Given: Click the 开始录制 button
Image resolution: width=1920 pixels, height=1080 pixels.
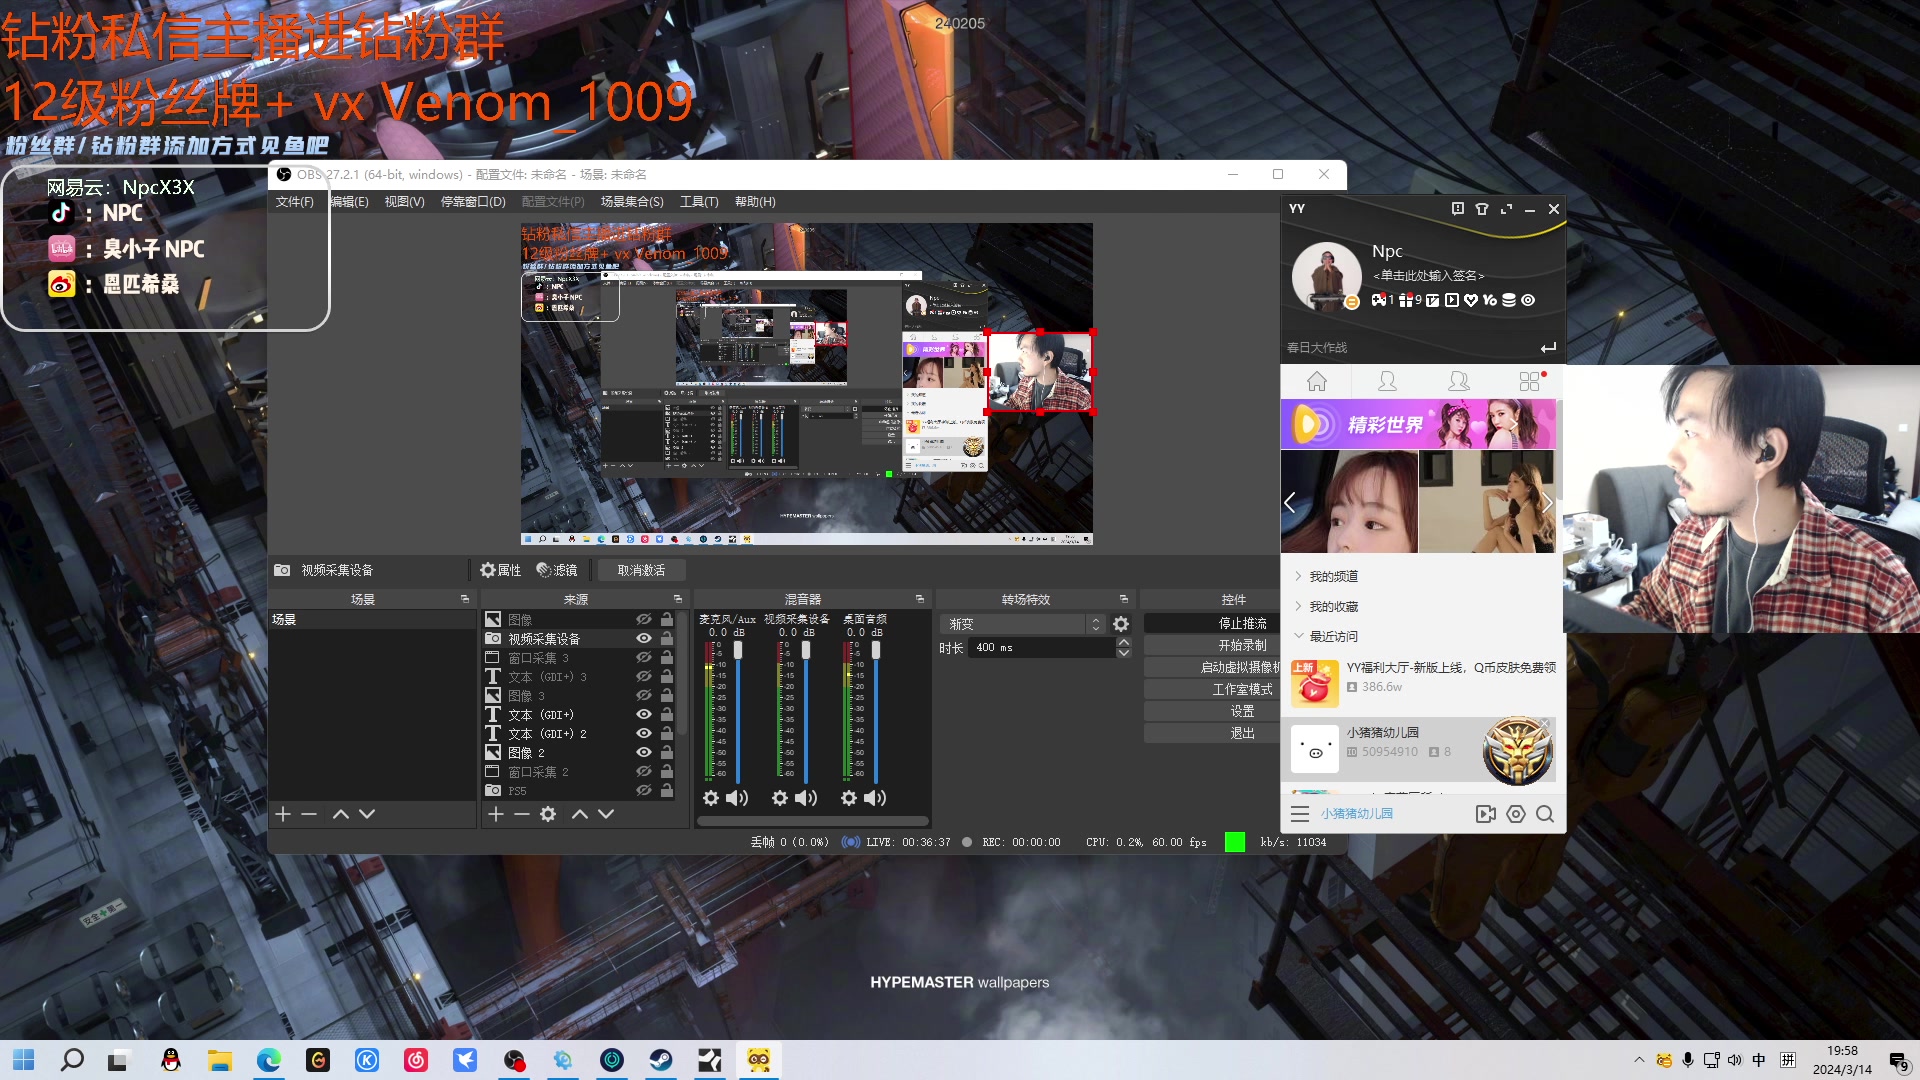Looking at the screenshot, I should [x=1212, y=645].
